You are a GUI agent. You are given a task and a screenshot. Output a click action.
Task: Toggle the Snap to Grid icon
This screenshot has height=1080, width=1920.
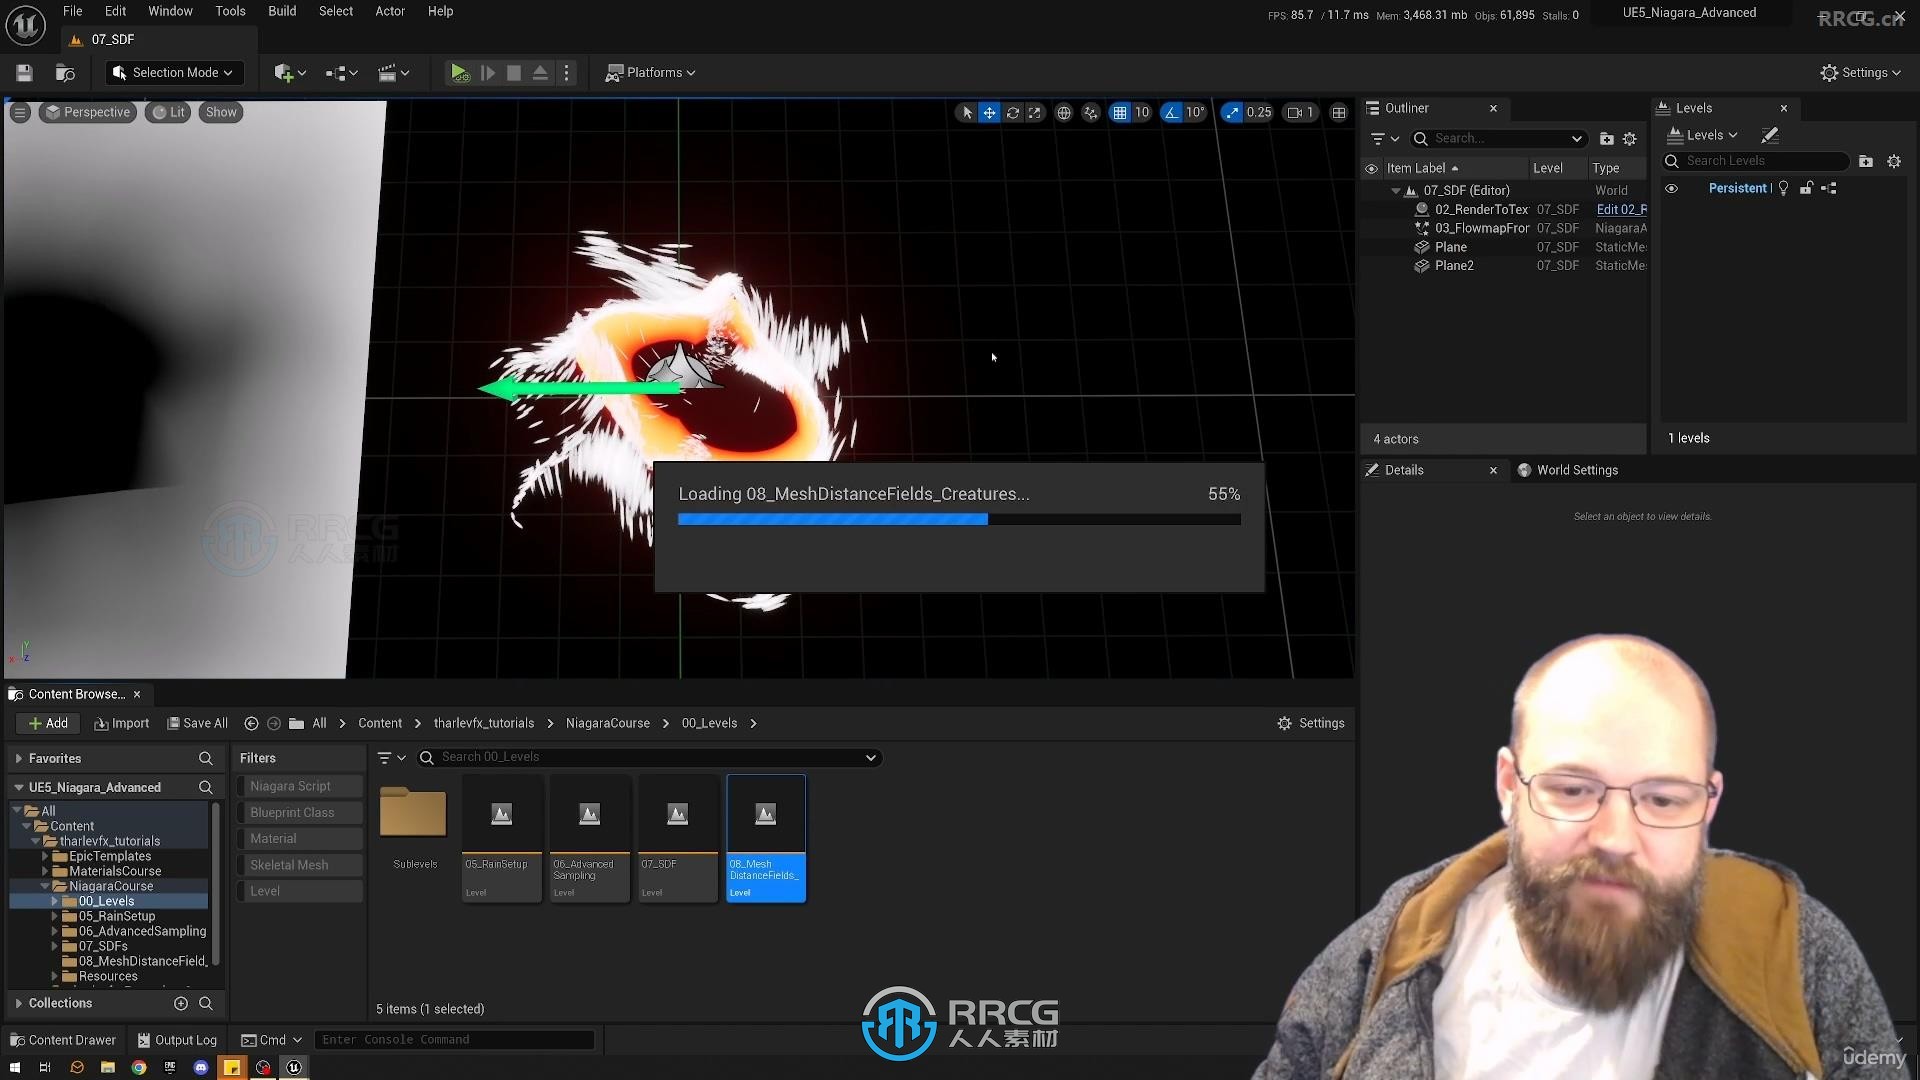pyautogui.click(x=1120, y=111)
